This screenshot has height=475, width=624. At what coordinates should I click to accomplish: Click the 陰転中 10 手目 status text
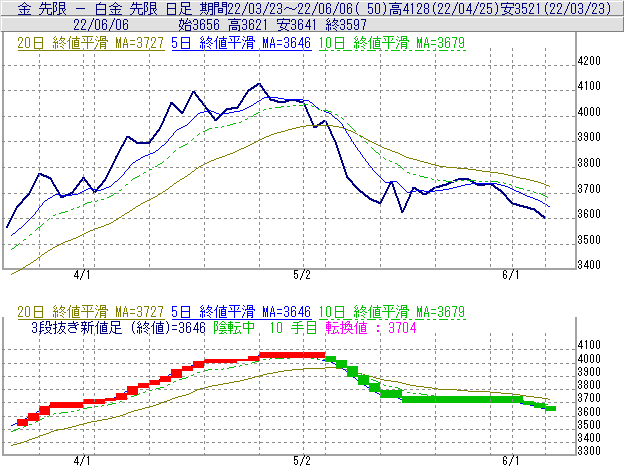coord(265,328)
